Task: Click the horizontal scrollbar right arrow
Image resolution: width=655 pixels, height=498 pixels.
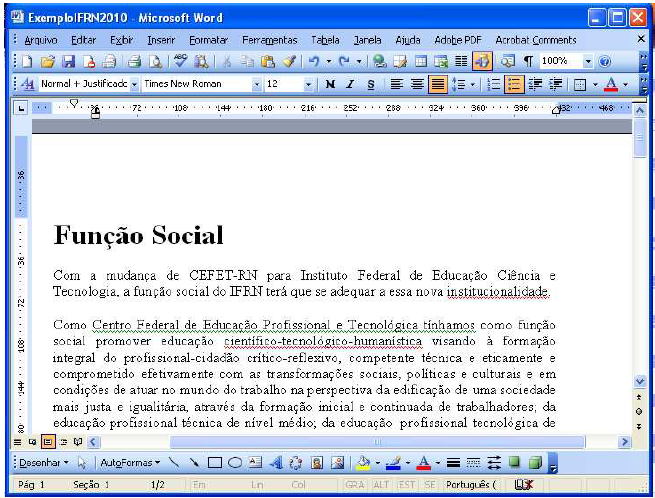Action: click(x=624, y=441)
